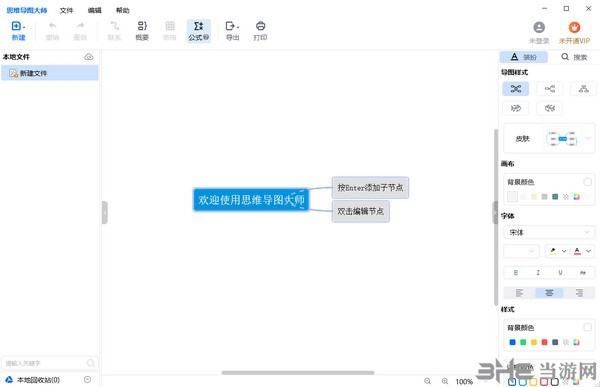Image resolution: width=600 pixels, height=387 pixels.
Task: Click the 思维导图大师 app title
Action: [26, 10]
